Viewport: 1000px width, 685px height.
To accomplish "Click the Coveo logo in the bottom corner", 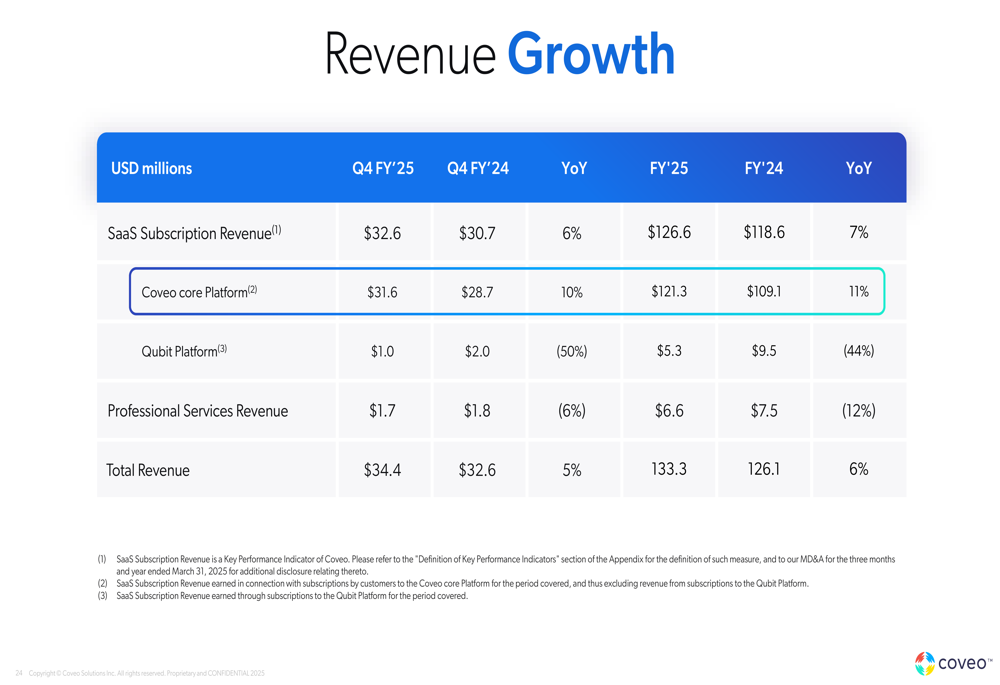I will pos(953,663).
